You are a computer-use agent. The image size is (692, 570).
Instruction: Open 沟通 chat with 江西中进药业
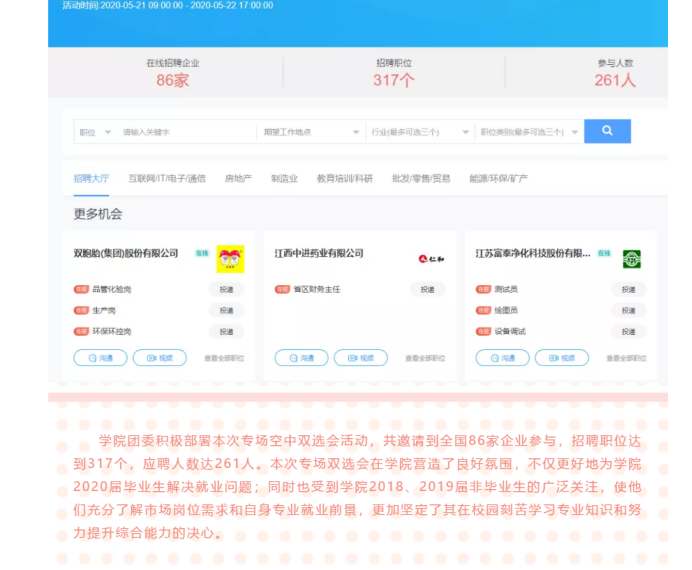tap(301, 358)
